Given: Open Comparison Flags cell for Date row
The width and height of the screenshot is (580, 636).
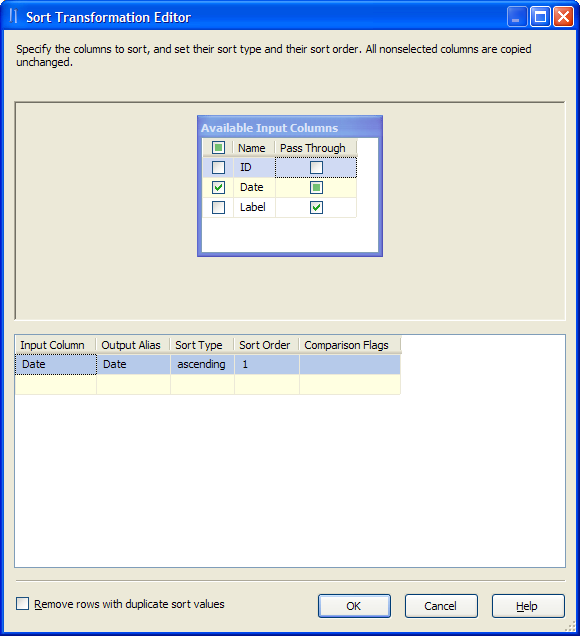Looking at the screenshot, I should pyautogui.click(x=350, y=364).
